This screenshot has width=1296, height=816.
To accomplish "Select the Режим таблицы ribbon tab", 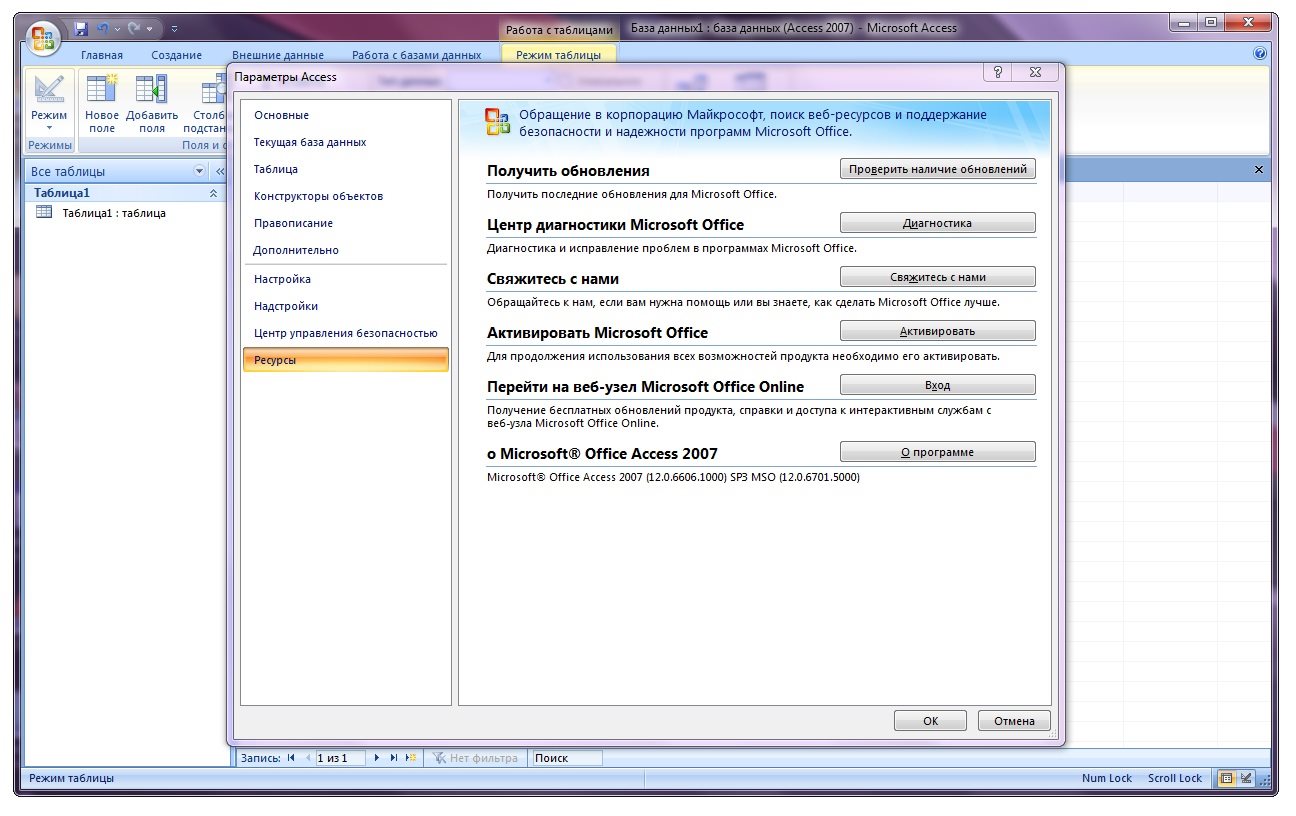I will [559, 56].
